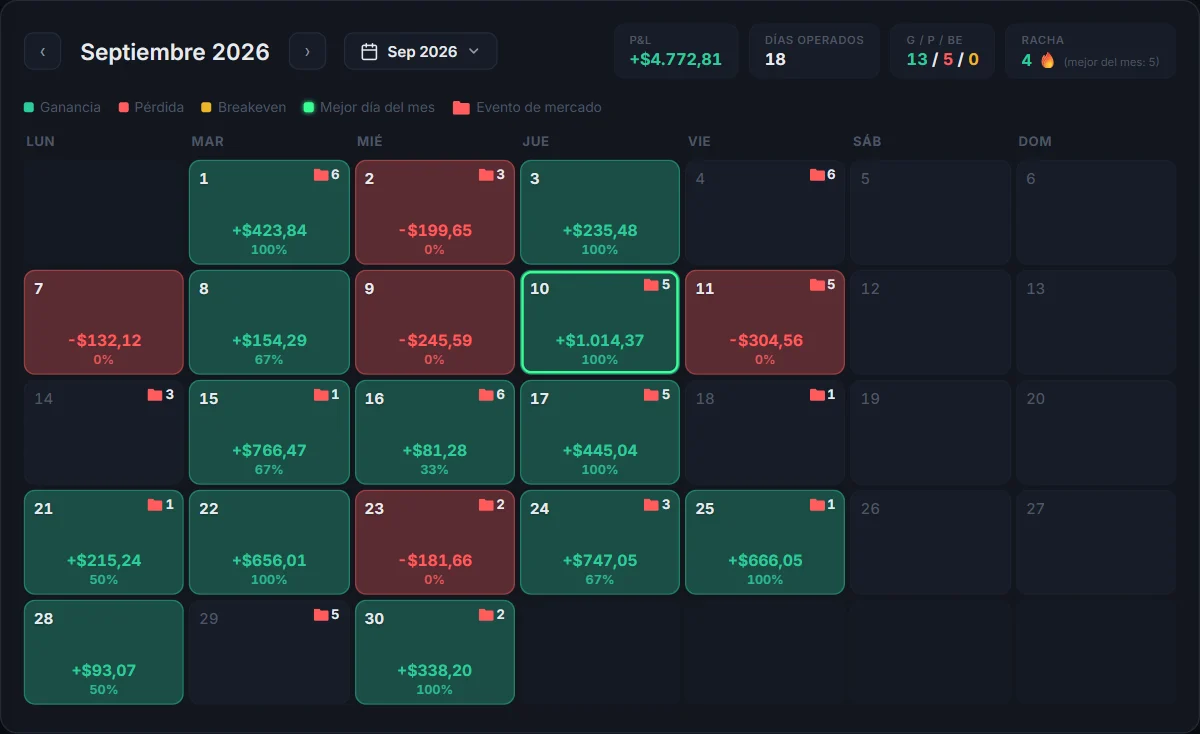Click the JUE column header
This screenshot has width=1200, height=734.
click(535, 141)
